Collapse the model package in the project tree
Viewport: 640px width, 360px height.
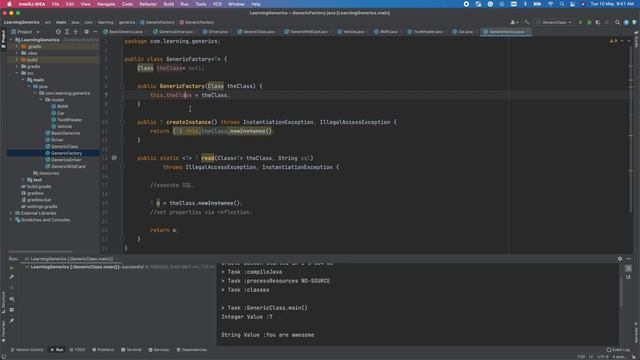pos(41,100)
